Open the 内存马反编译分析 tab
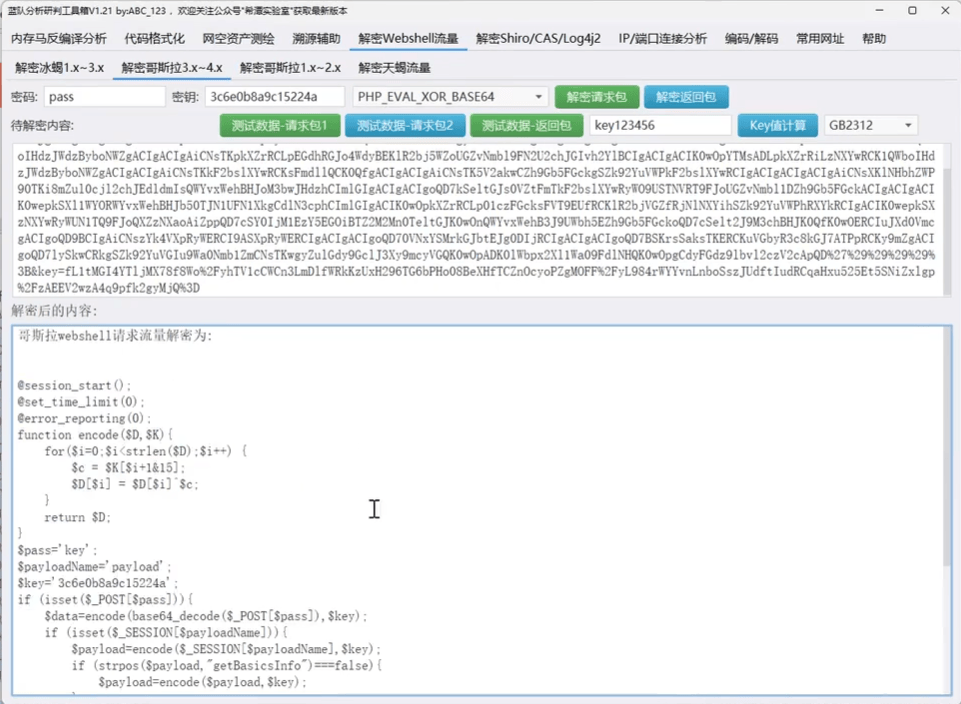This screenshot has width=961, height=704. (59, 39)
